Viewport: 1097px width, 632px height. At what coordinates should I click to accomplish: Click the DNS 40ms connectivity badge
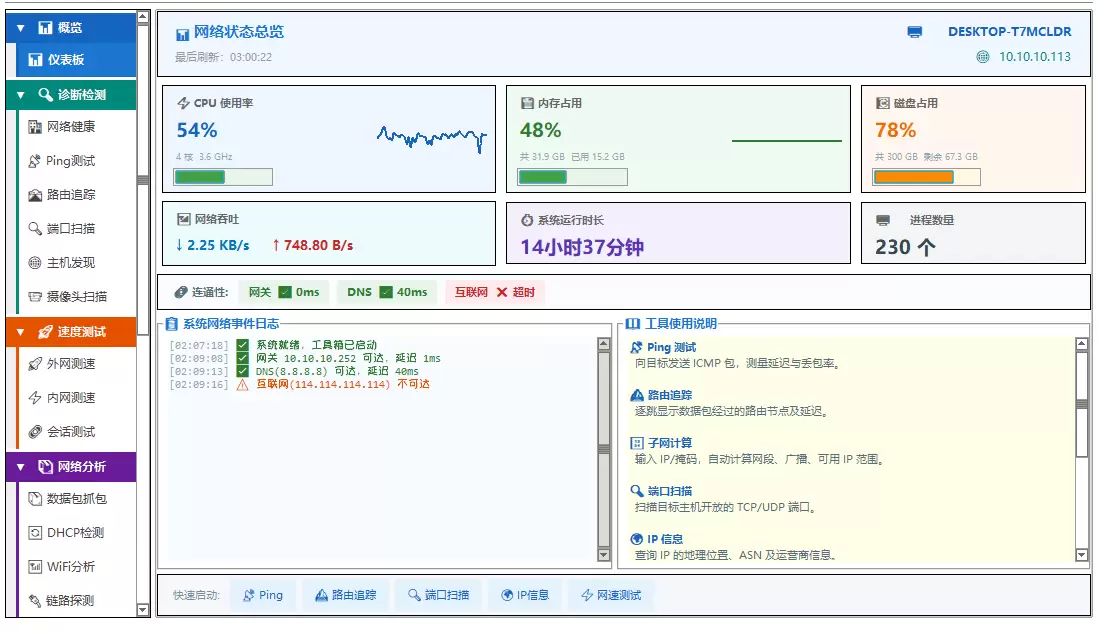pyautogui.click(x=387, y=293)
